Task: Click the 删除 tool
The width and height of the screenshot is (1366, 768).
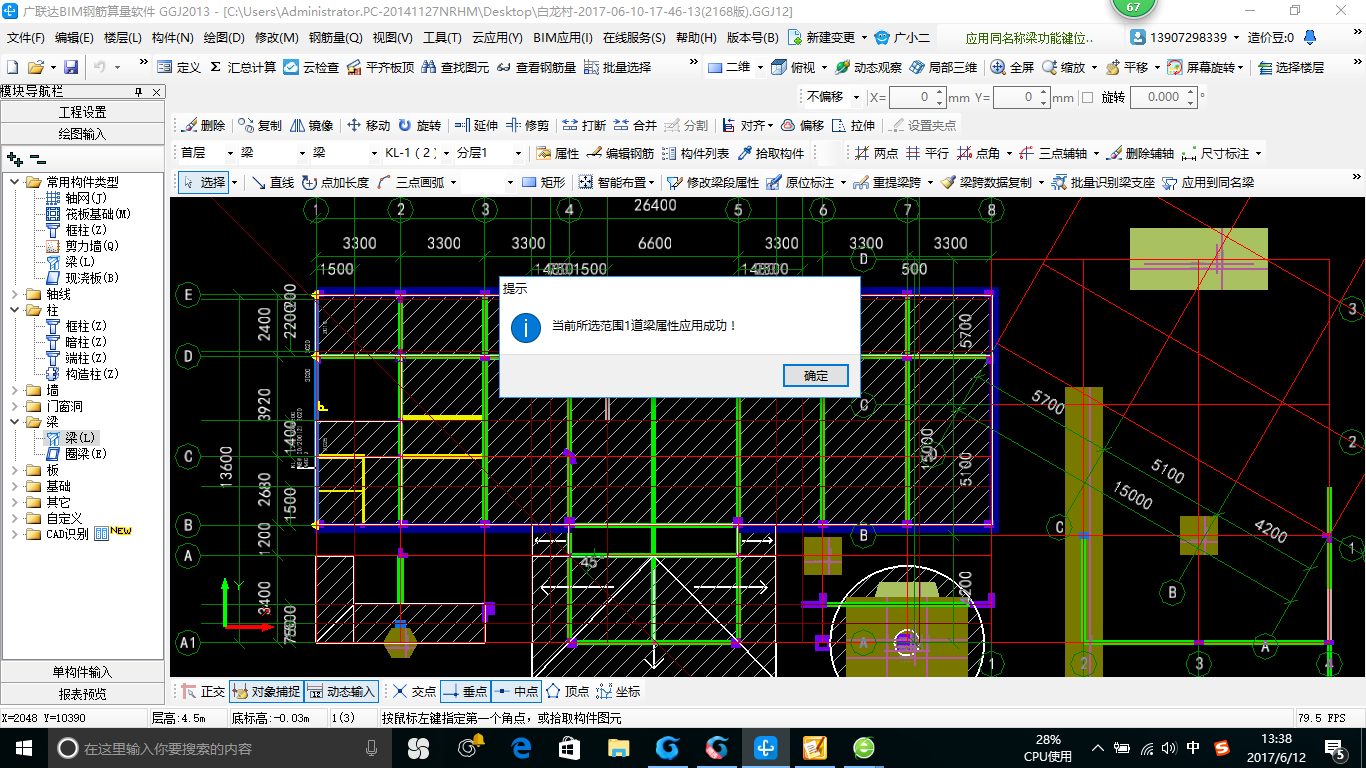Action: tap(203, 125)
